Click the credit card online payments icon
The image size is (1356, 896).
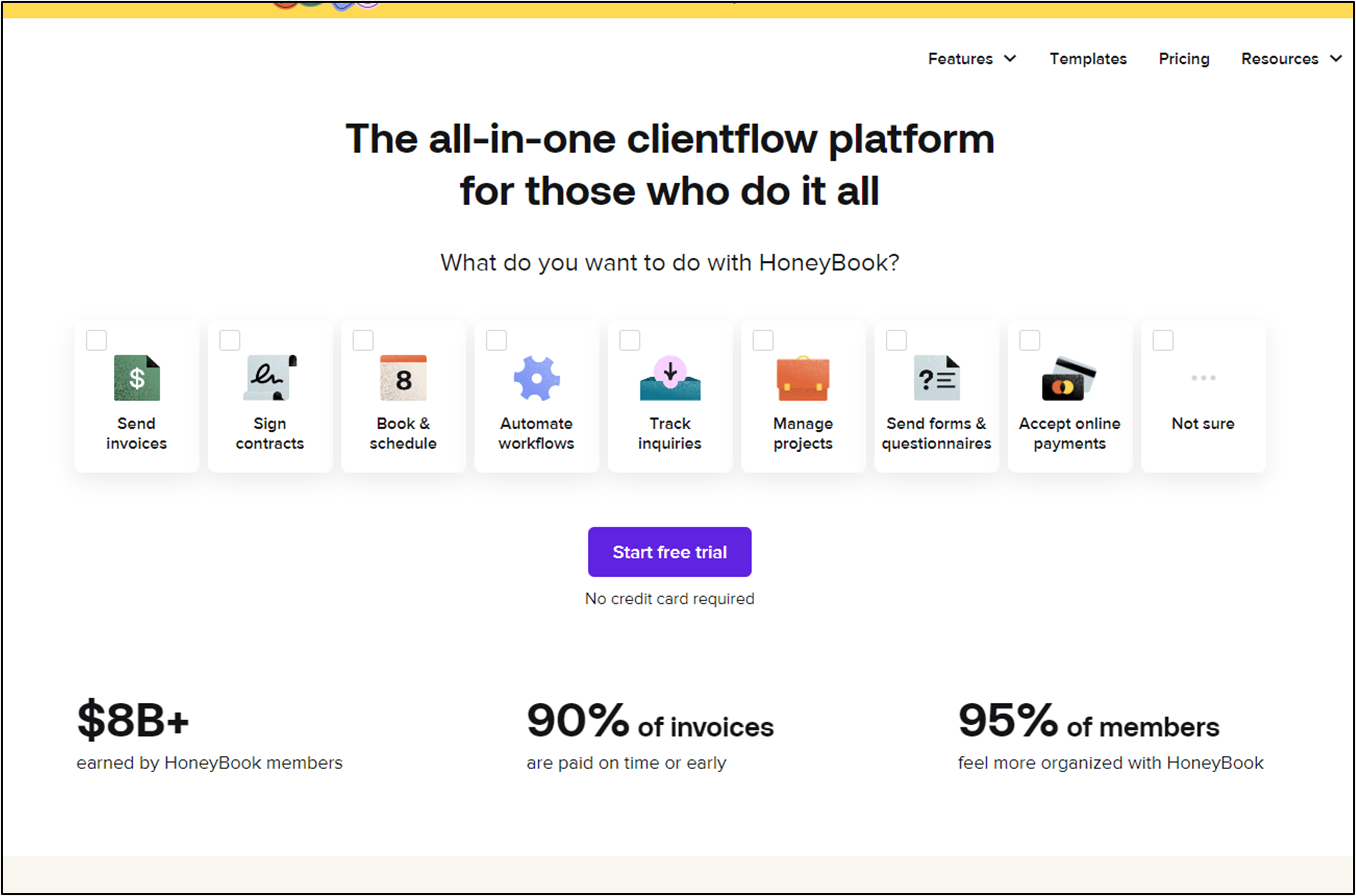(1069, 378)
